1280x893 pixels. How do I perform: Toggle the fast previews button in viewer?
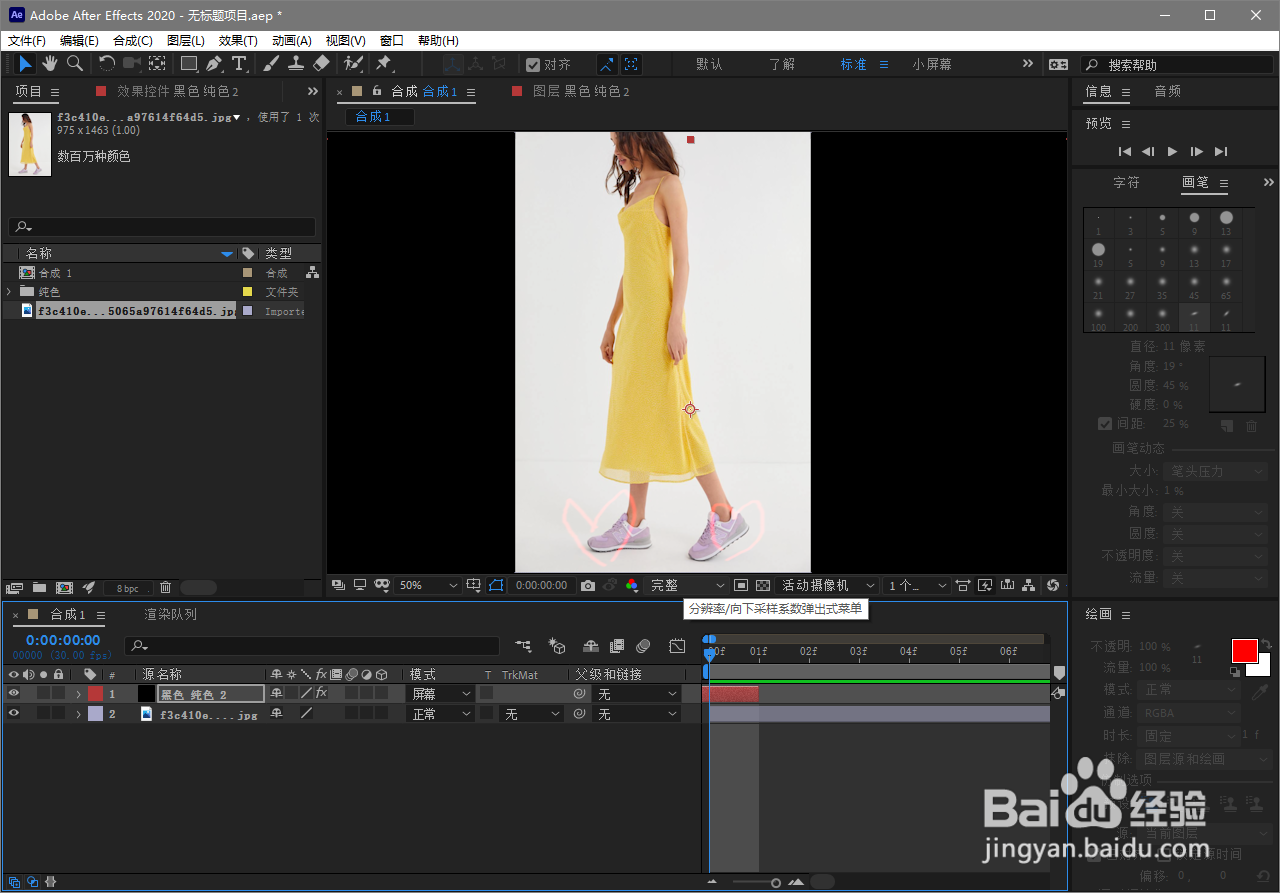[x=985, y=585]
